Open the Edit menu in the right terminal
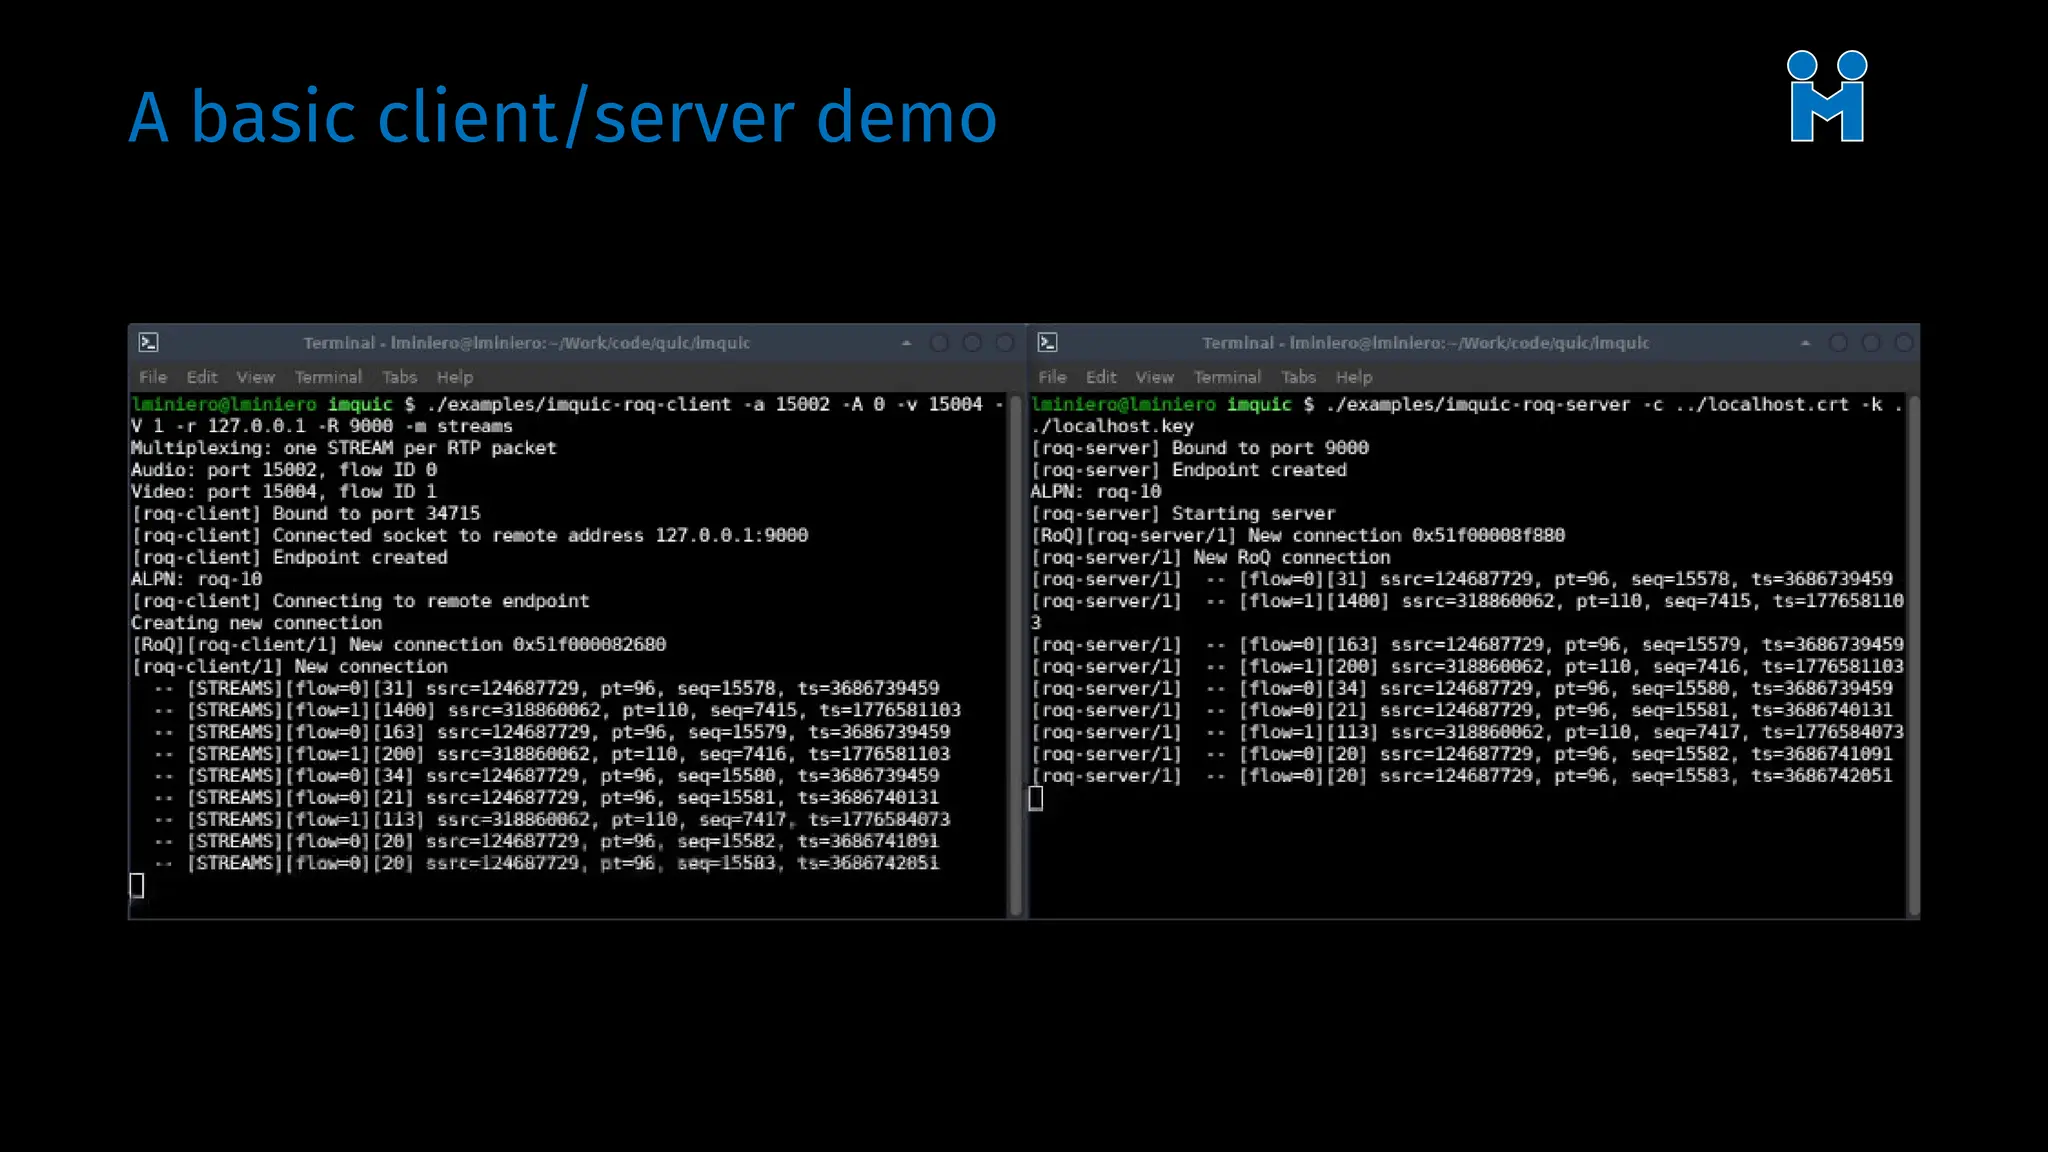This screenshot has height=1152, width=2048. (1100, 377)
